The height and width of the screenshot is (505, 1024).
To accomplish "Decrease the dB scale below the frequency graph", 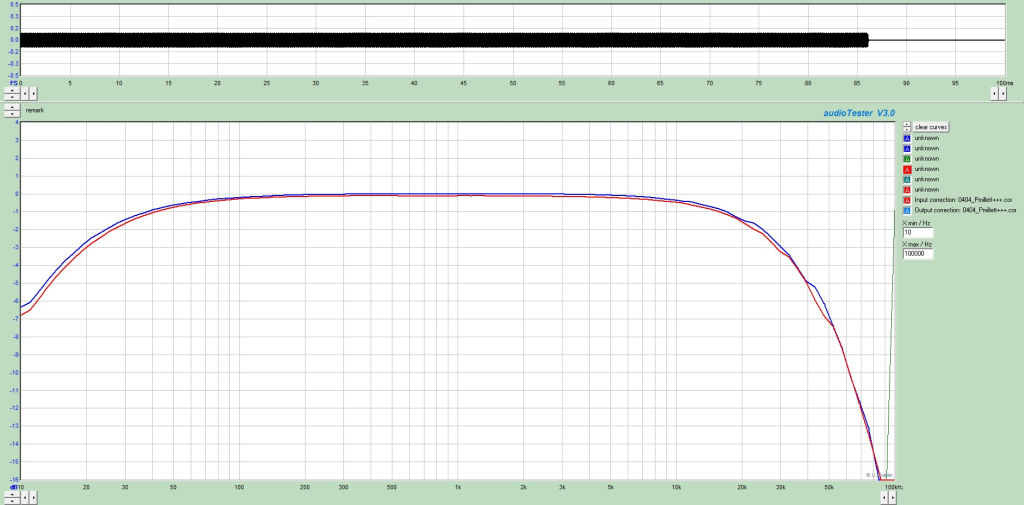I will click(x=12, y=501).
